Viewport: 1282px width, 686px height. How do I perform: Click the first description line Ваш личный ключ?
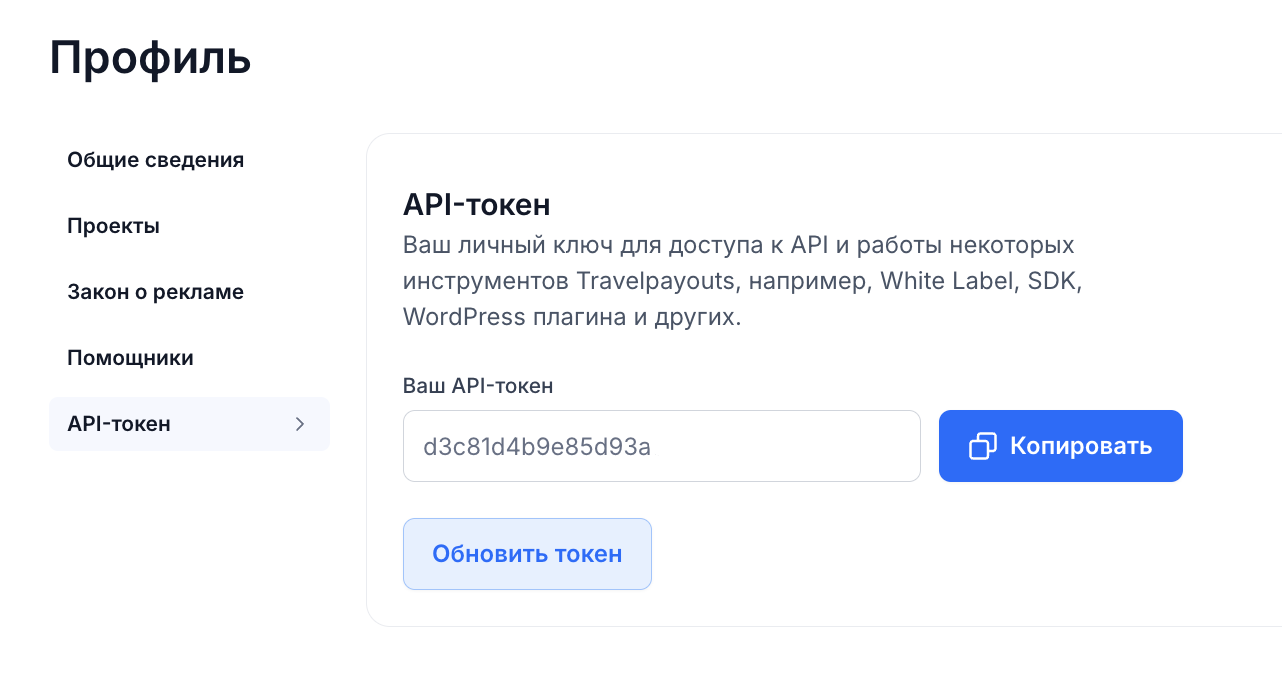(739, 245)
